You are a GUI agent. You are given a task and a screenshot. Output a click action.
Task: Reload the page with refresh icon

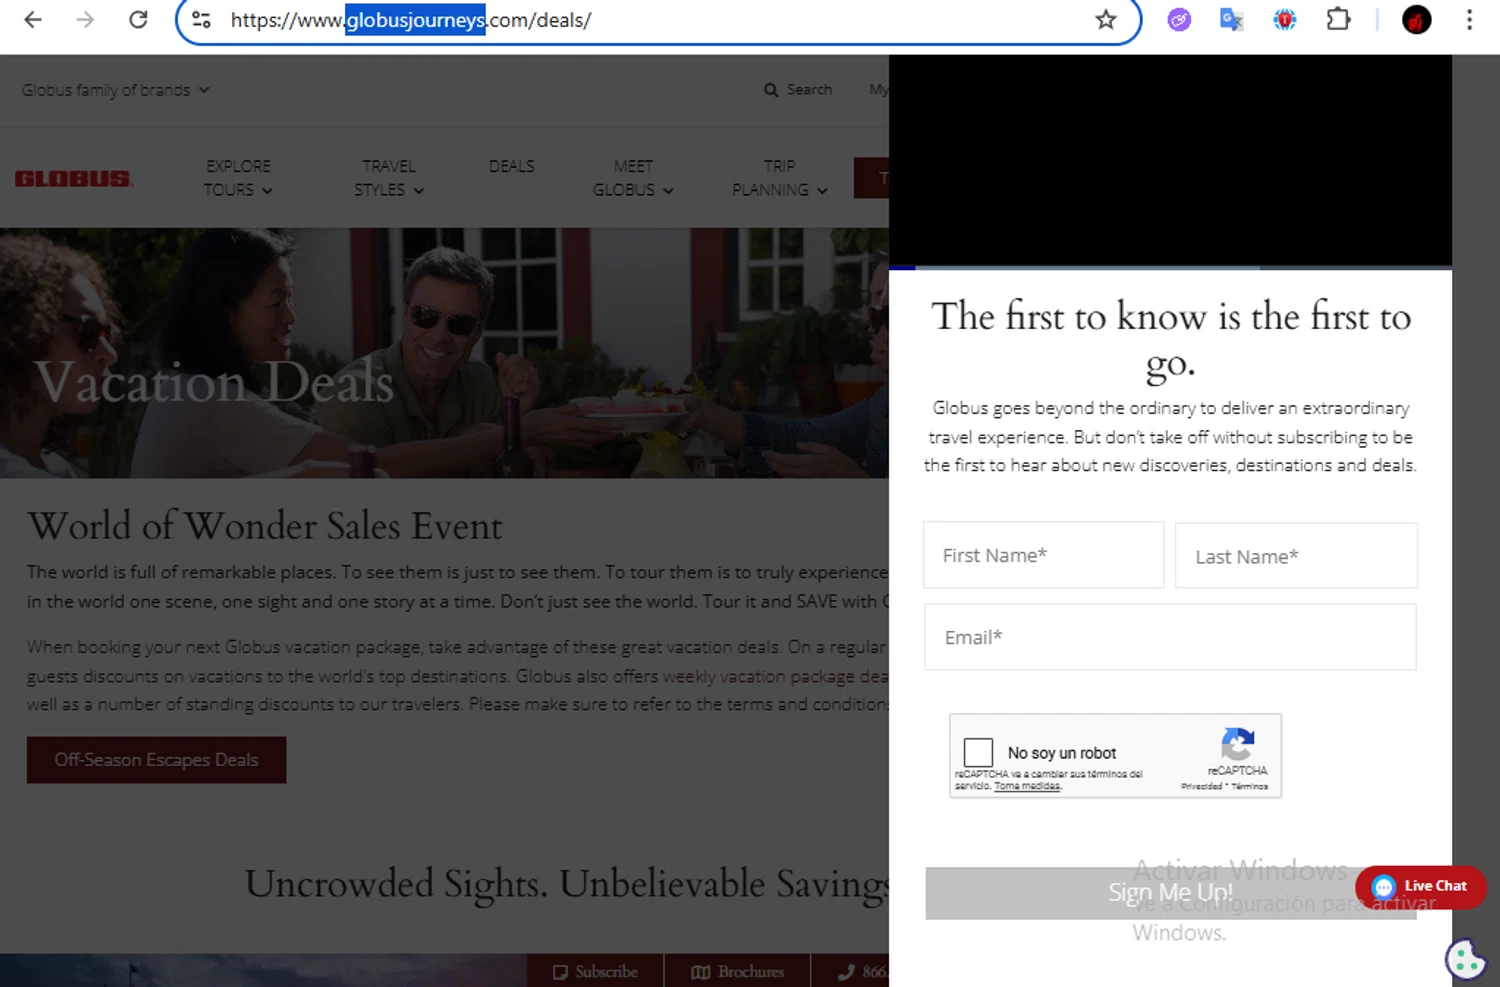[x=138, y=20]
